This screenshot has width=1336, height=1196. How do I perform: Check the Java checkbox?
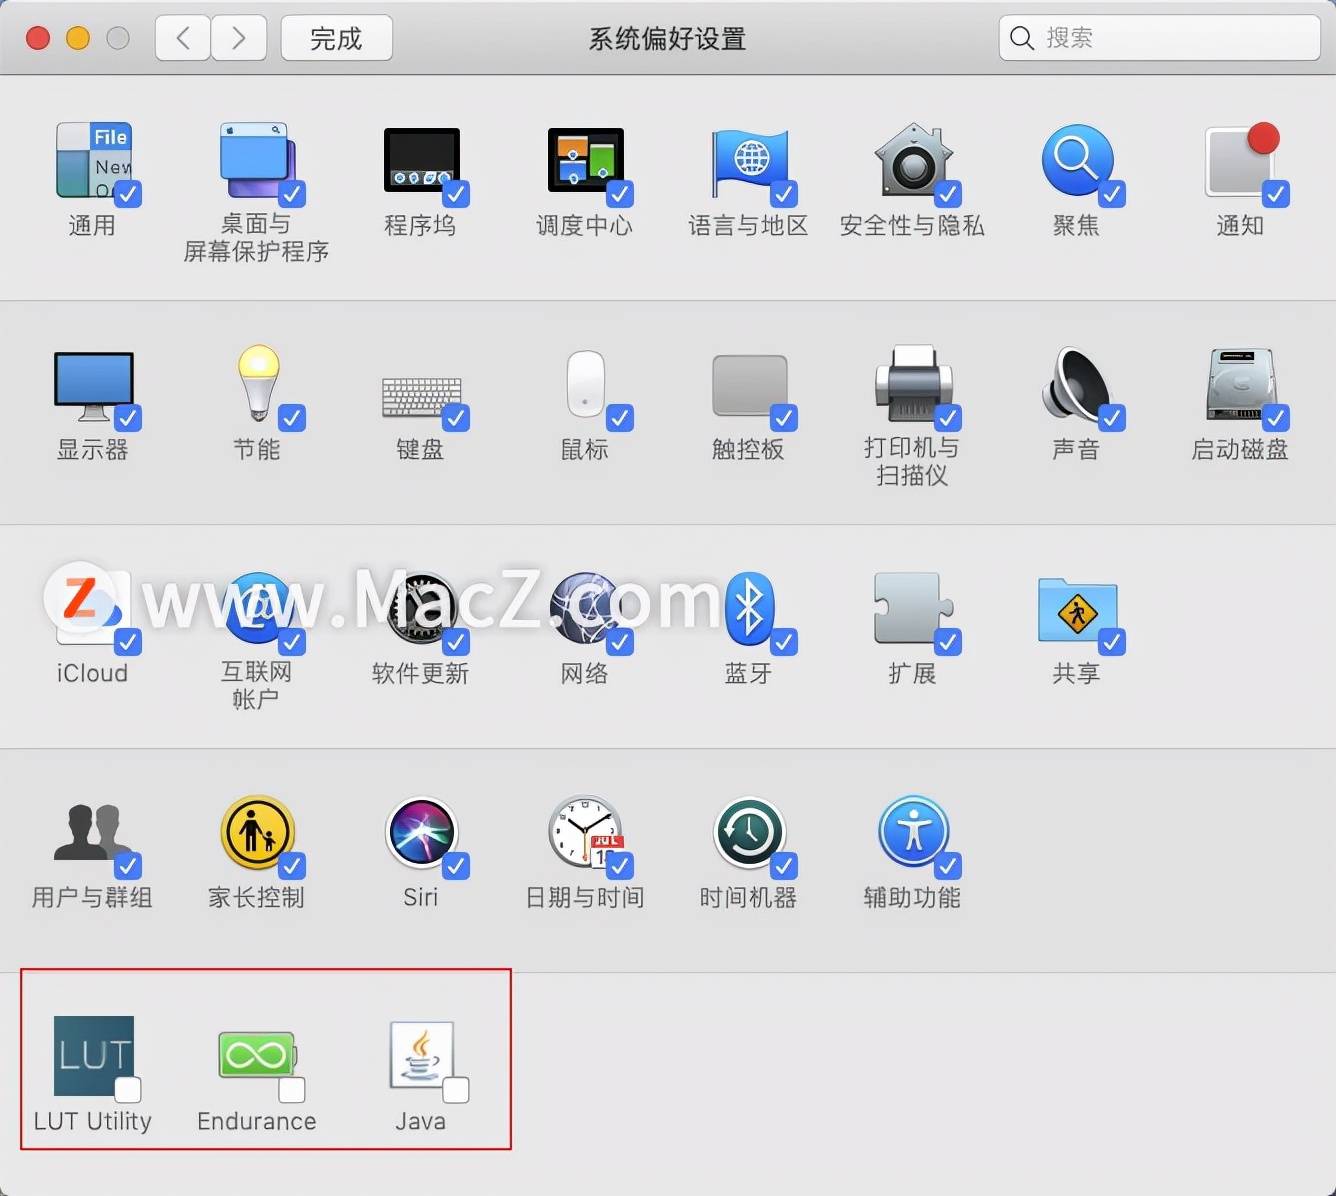coord(456,1090)
